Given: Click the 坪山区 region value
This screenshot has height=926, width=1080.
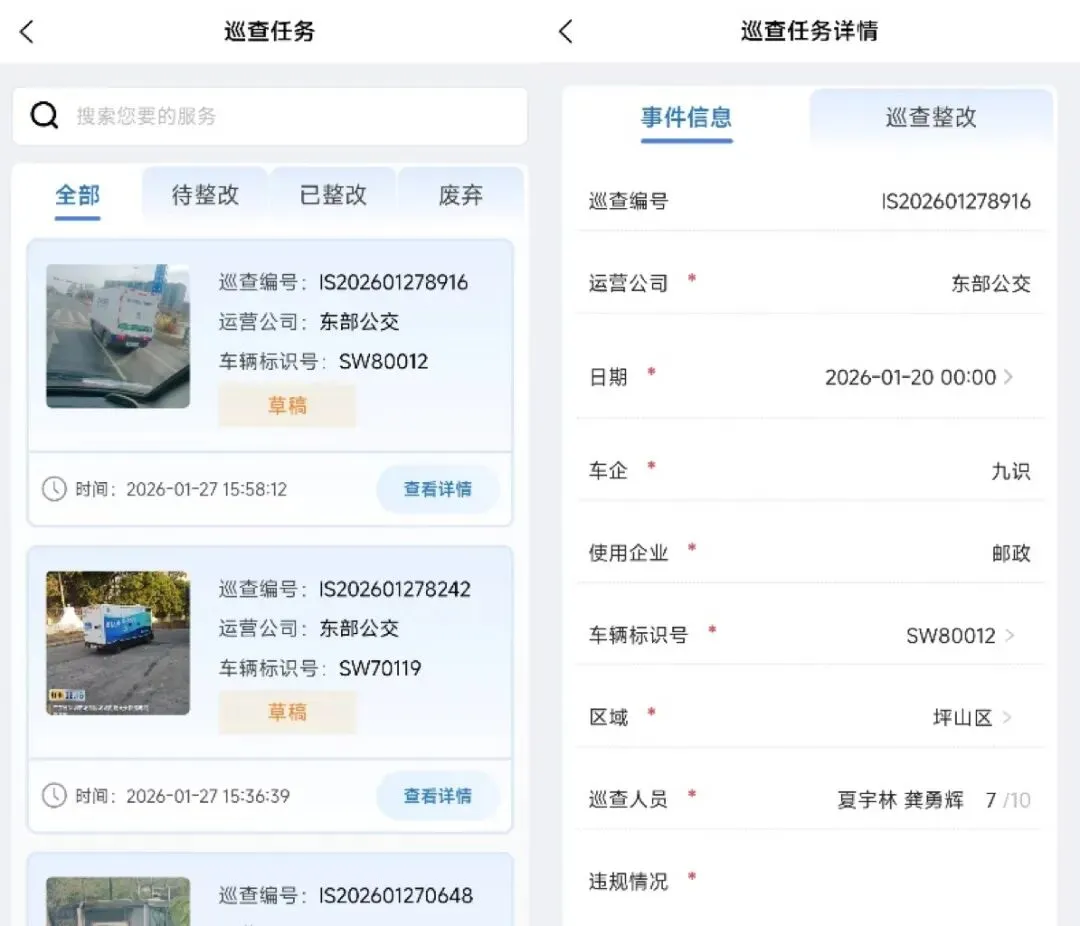Looking at the screenshot, I should [962, 718].
